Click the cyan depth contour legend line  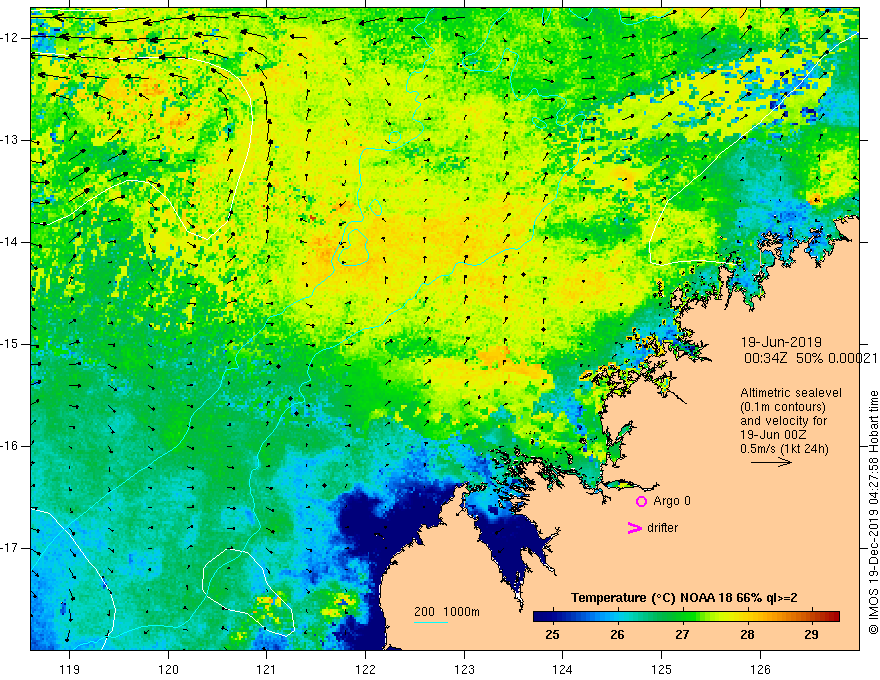coord(431,622)
